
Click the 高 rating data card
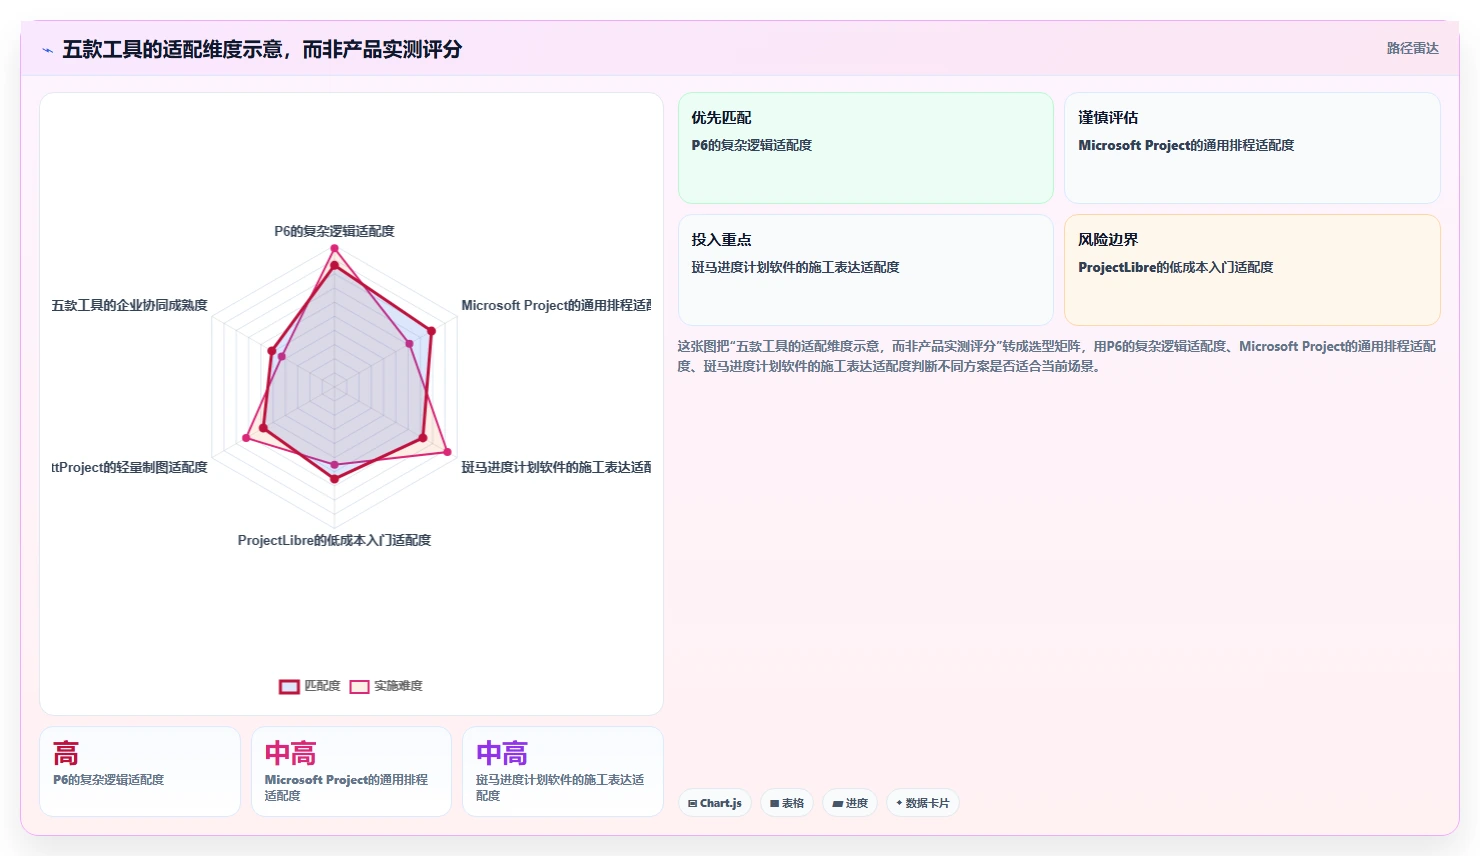pos(140,771)
